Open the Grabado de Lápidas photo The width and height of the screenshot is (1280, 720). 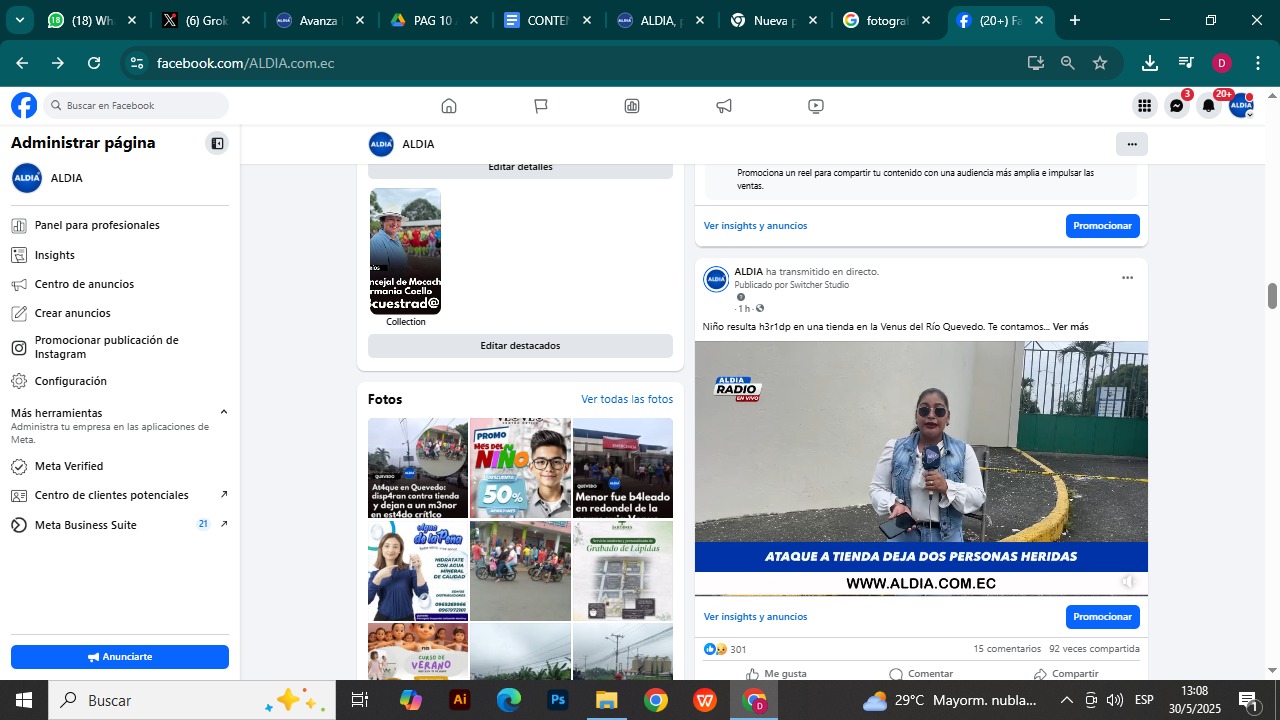[623, 571]
